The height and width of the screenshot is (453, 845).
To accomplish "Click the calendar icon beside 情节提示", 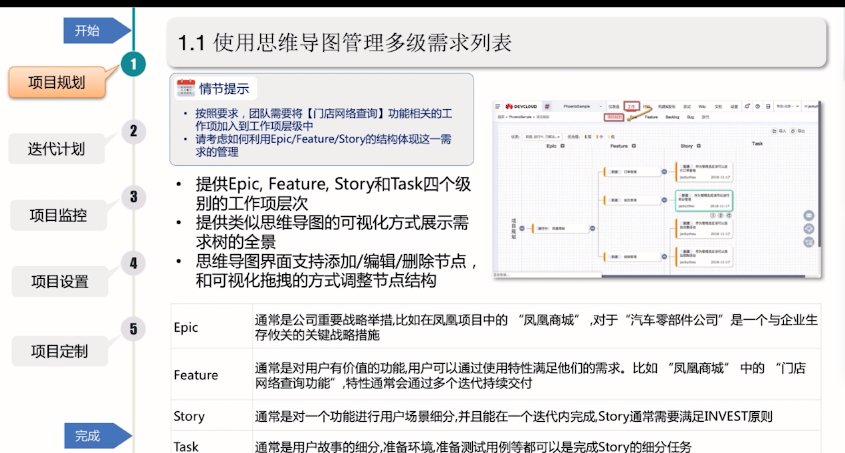I will pyautogui.click(x=185, y=88).
